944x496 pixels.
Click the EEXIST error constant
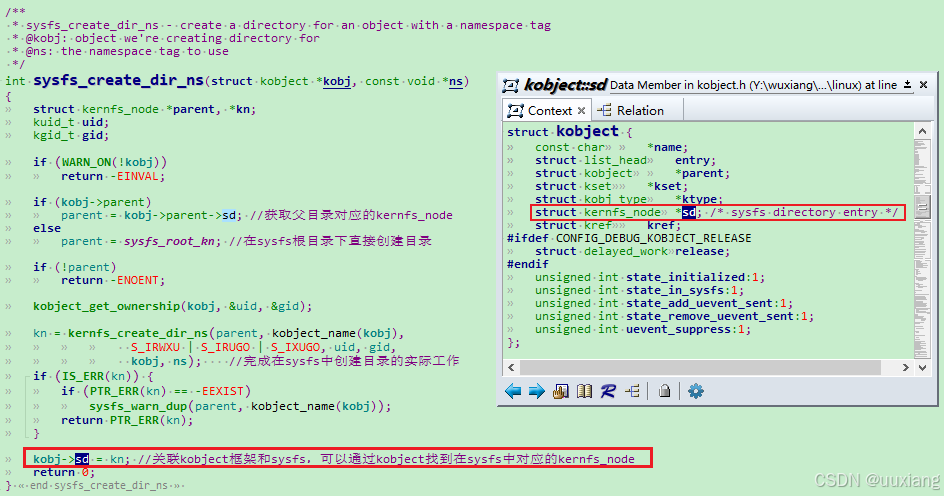(222, 391)
